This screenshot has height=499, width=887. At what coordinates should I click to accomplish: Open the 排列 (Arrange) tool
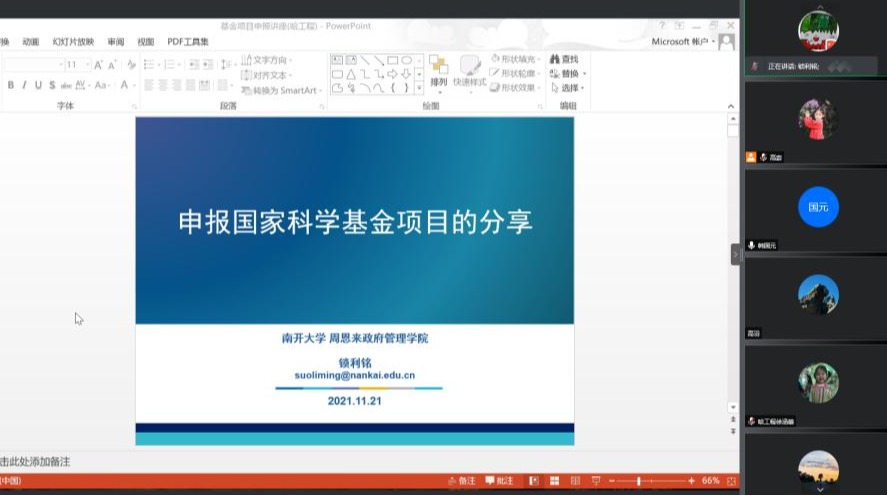pos(438,72)
